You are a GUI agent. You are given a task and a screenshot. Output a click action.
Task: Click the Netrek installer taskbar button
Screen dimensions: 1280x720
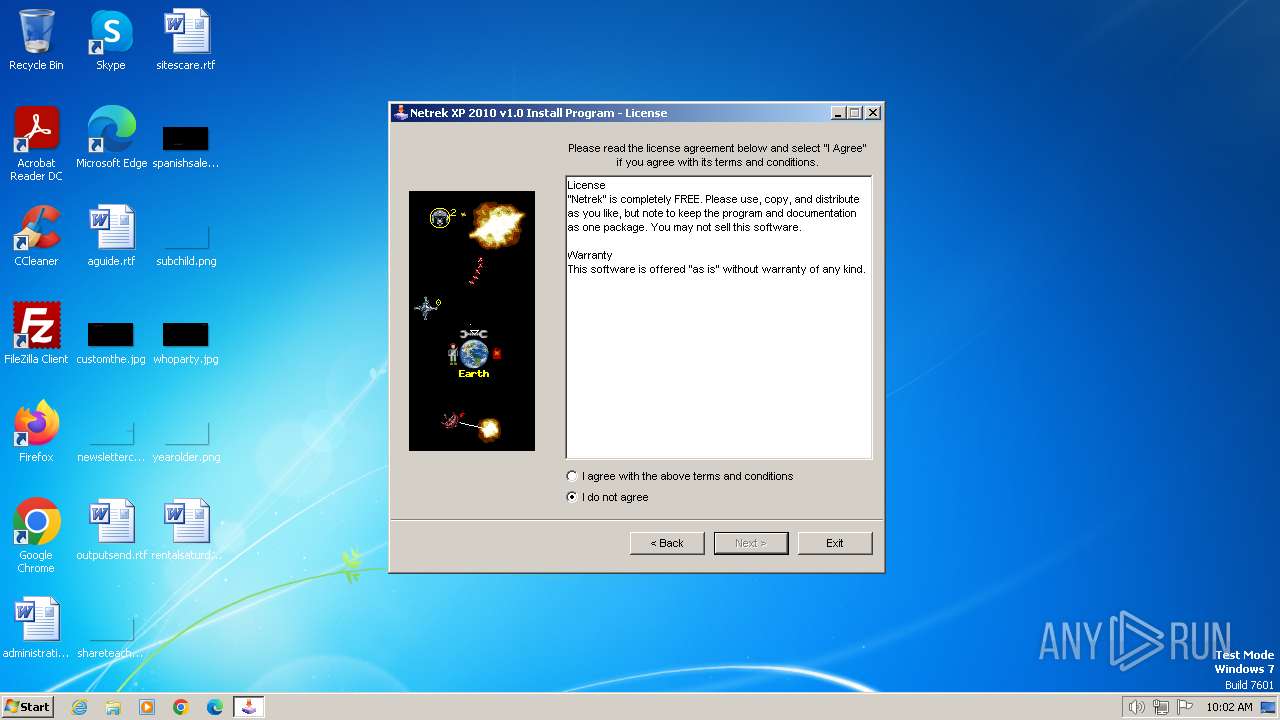click(x=249, y=707)
